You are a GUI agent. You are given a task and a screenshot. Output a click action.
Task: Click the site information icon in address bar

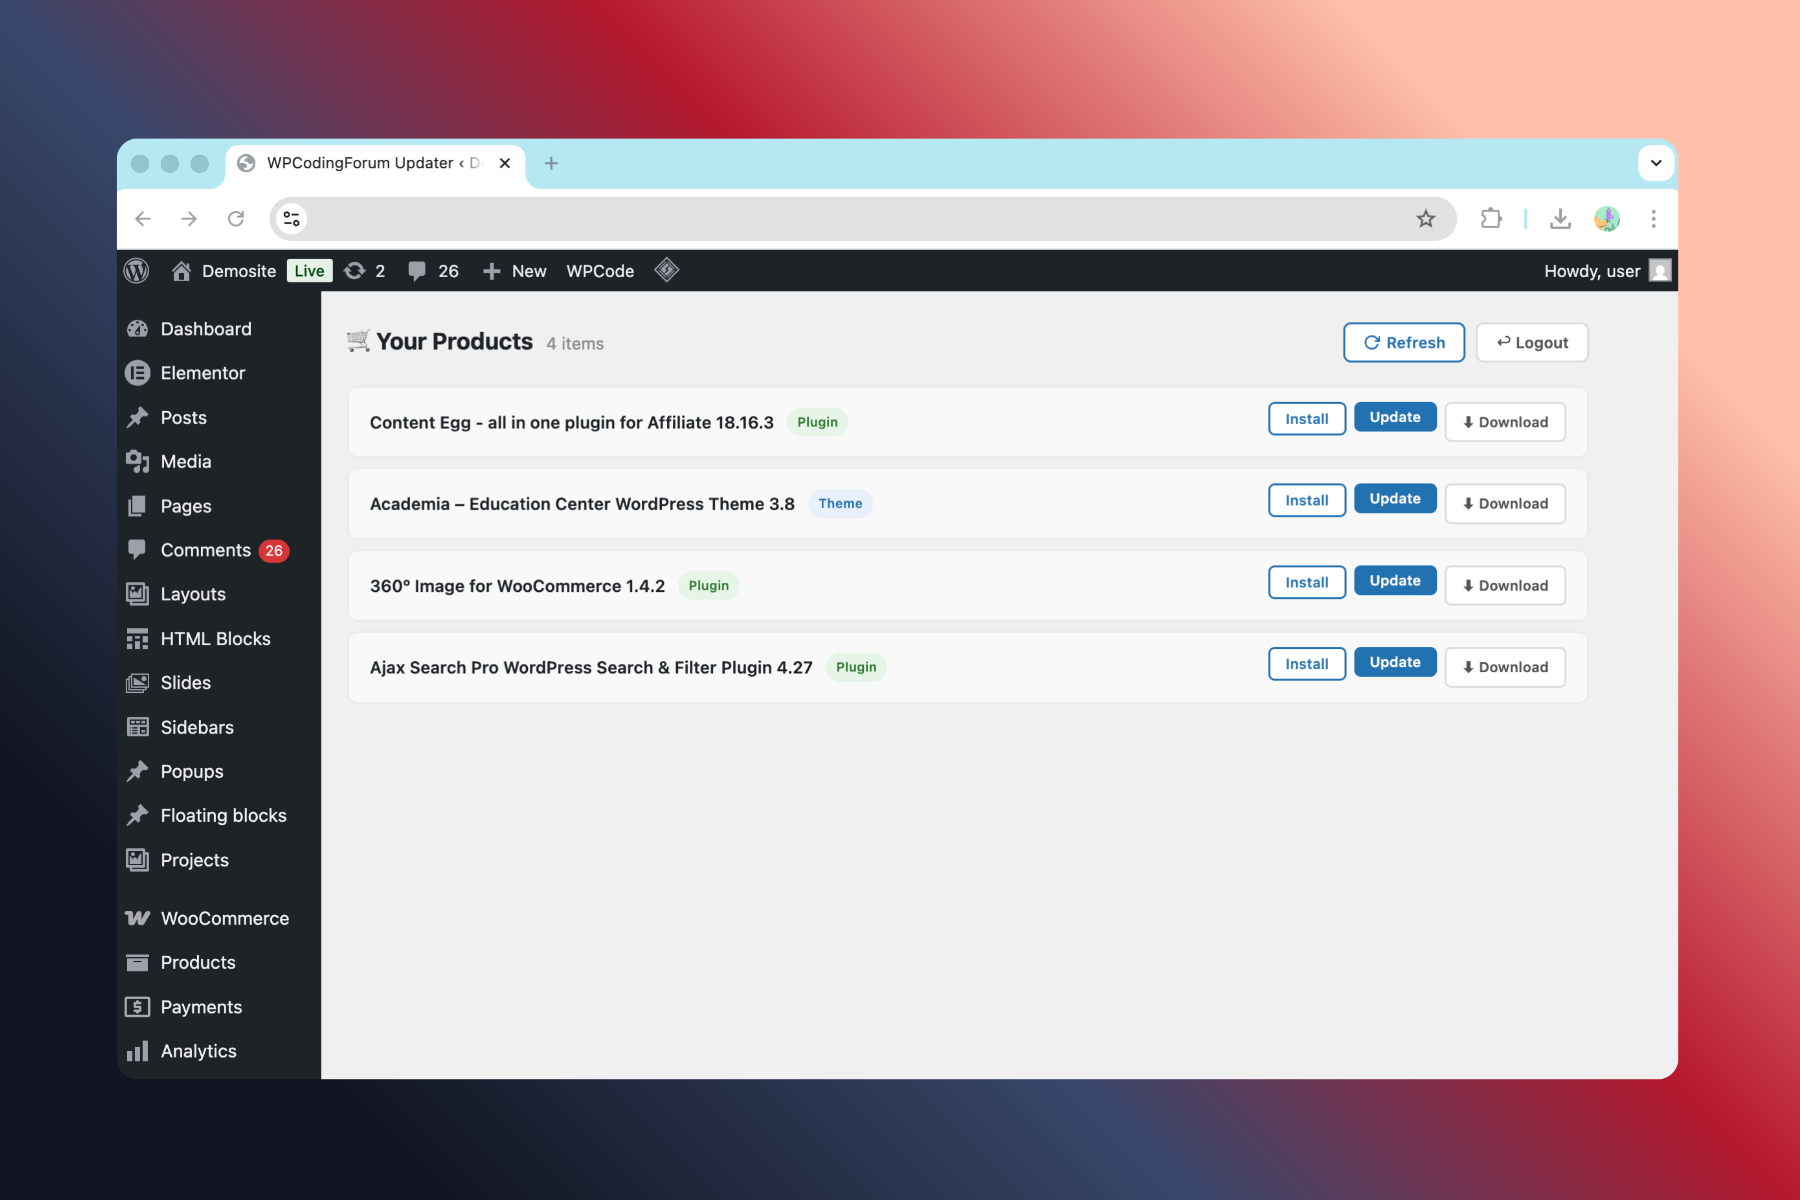click(x=292, y=219)
